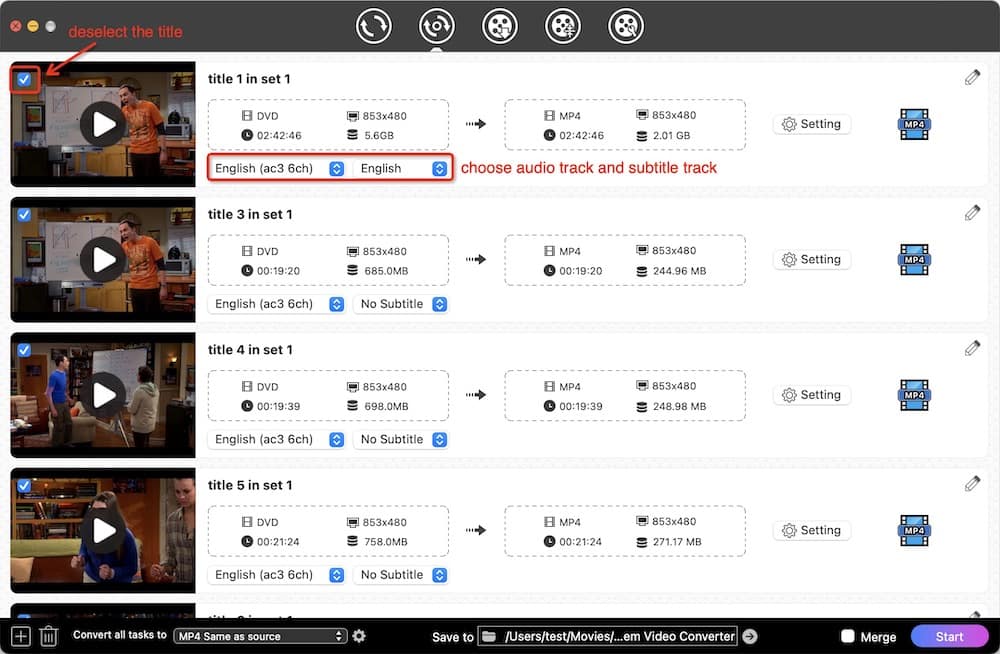This screenshot has height=654, width=1000.
Task: Click arrow icon to open output folder
Action: 750,636
